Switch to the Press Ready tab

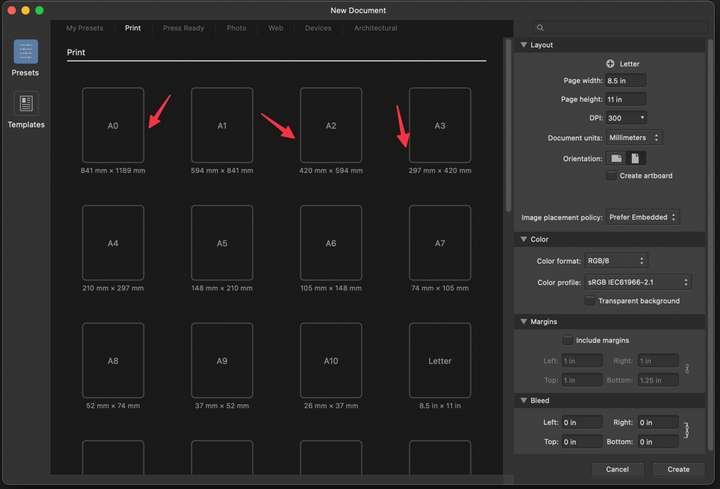tap(183, 28)
